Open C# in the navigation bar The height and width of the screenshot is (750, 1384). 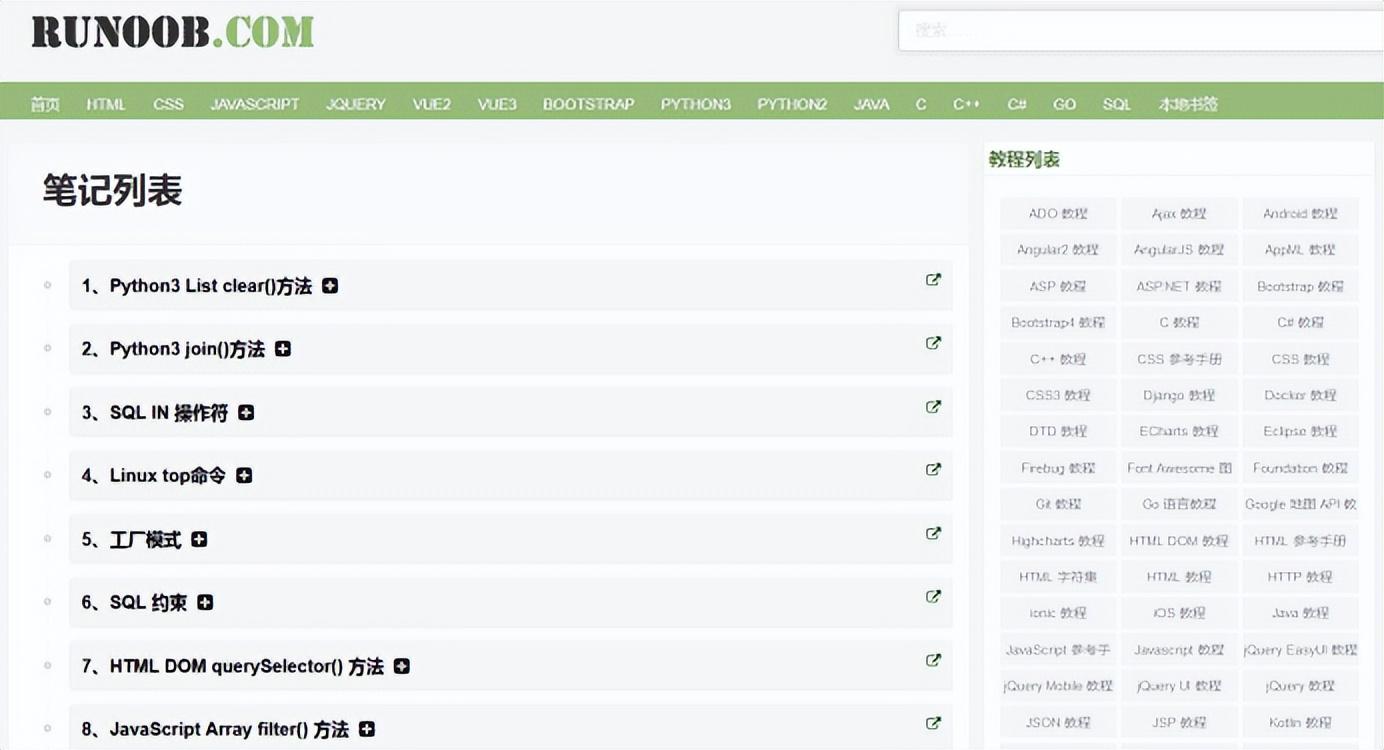(1017, 104)
